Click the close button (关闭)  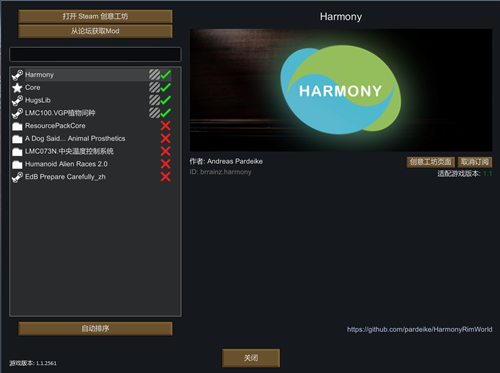(251, 358)
